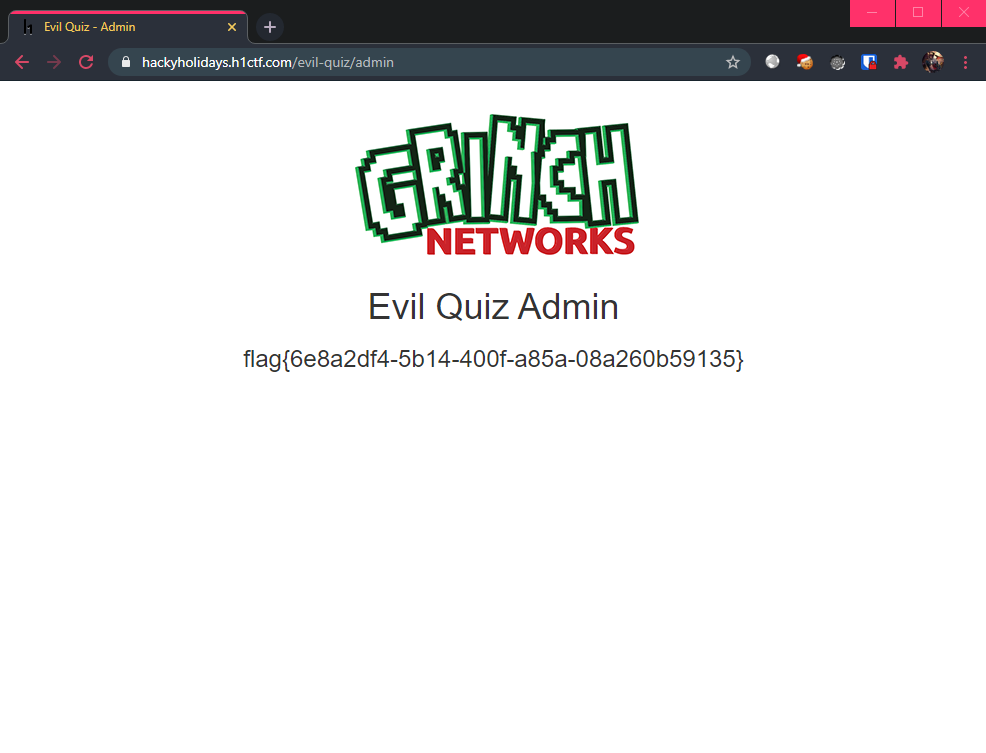Expand the Chrome three-dot menu
The width and height of the screenshot is (986, 753).
coord(965,62)
